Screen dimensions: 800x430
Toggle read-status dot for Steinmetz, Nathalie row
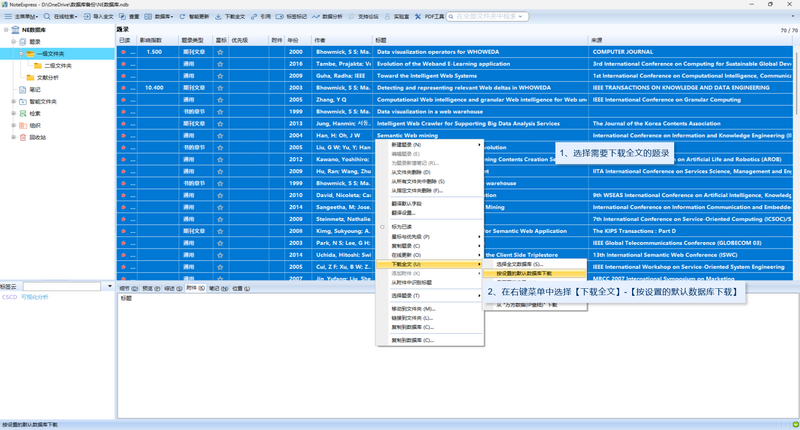[x=123, y=219]
